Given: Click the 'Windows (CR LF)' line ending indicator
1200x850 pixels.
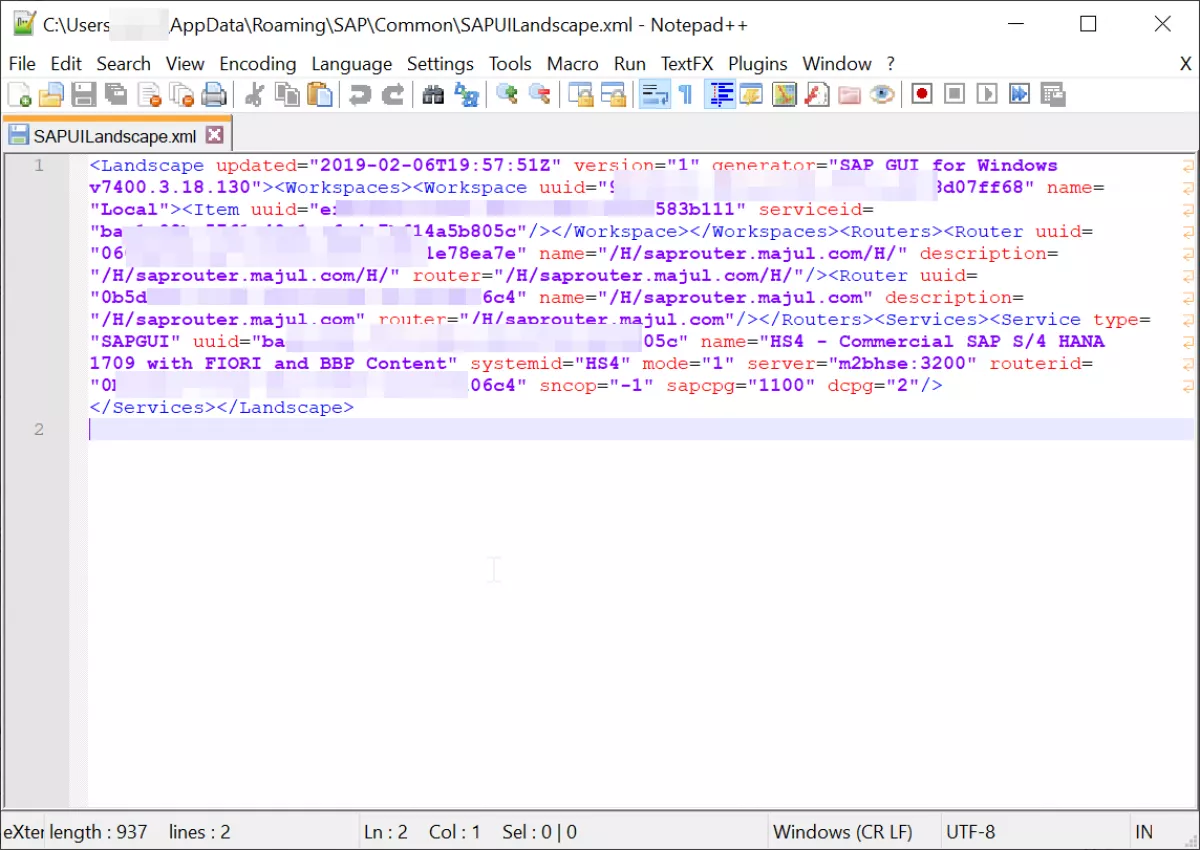Looking at the screenshot, I should 843,832.
